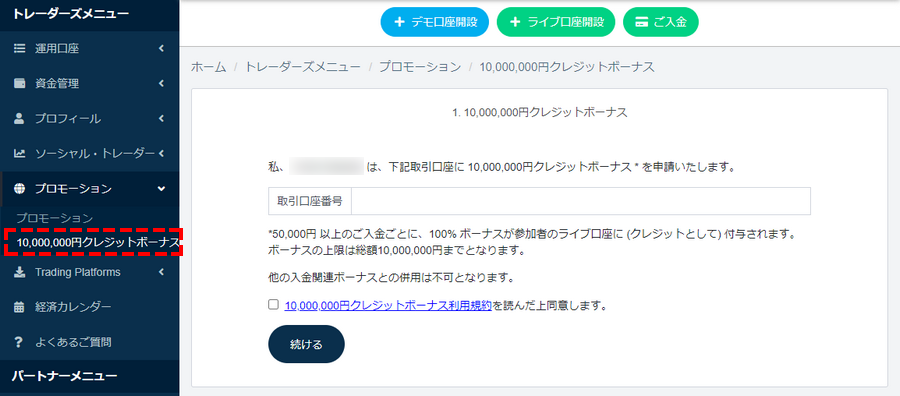Go to ホーム in breadcrumb
900x396 pixels.
[208, 67]
